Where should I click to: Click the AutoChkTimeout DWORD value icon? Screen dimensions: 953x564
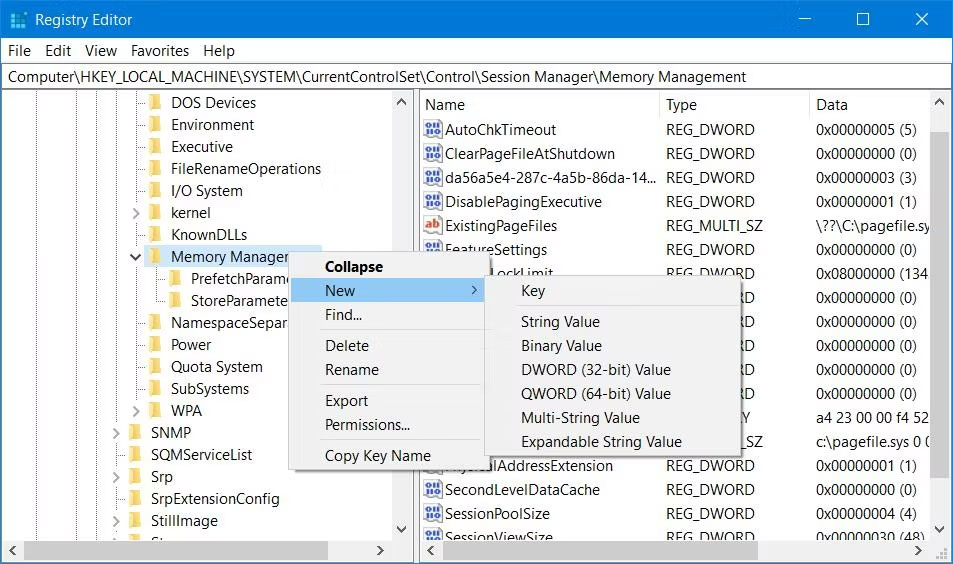[433, 130]
